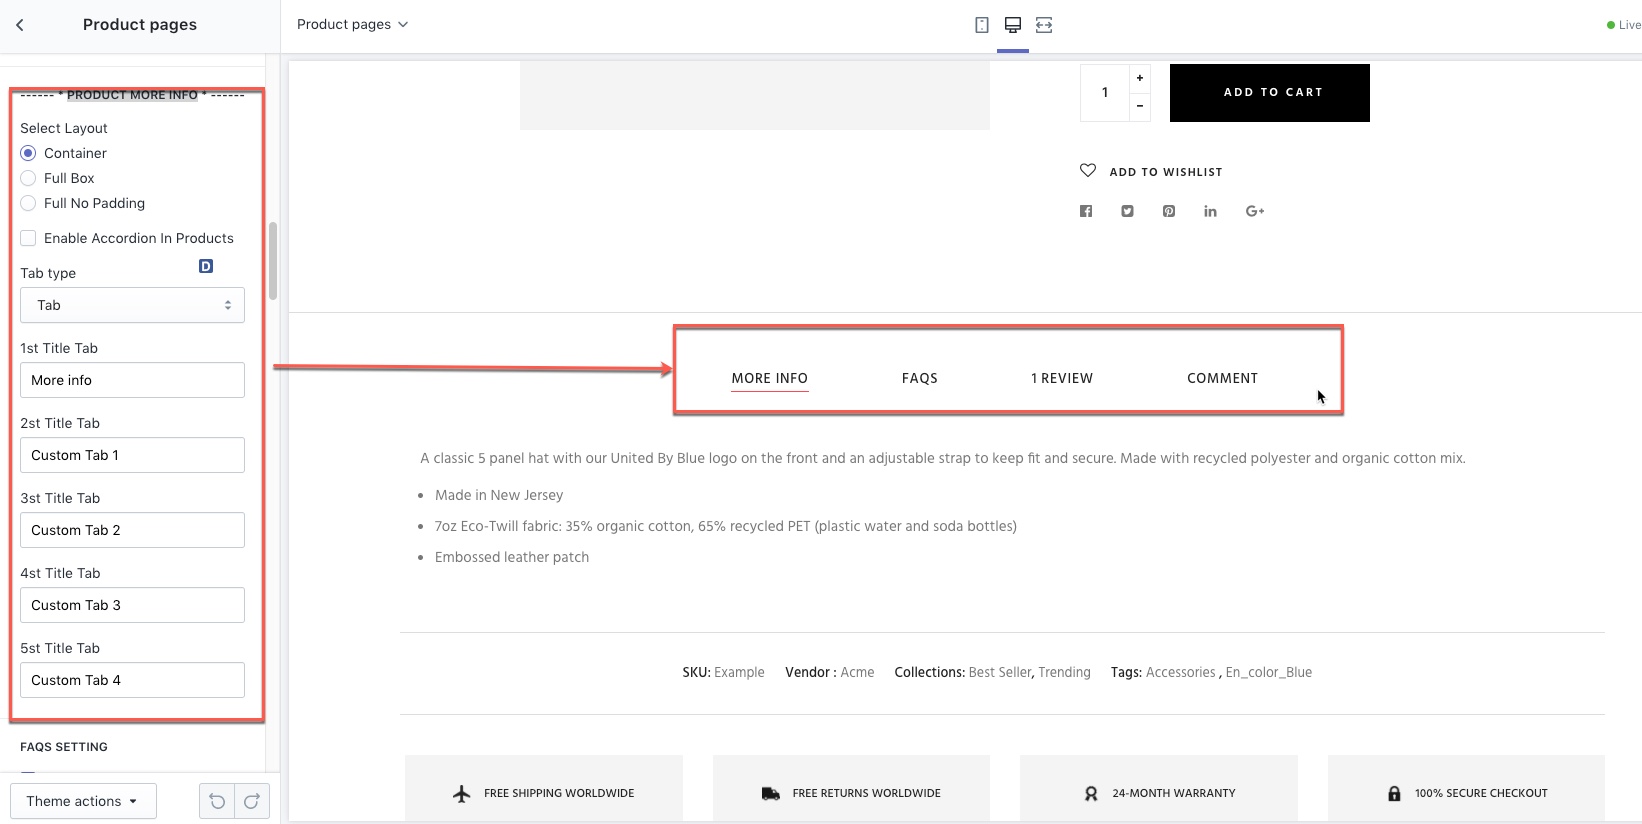Click the blue D icon next to Tab type

(x=206, y=266)
